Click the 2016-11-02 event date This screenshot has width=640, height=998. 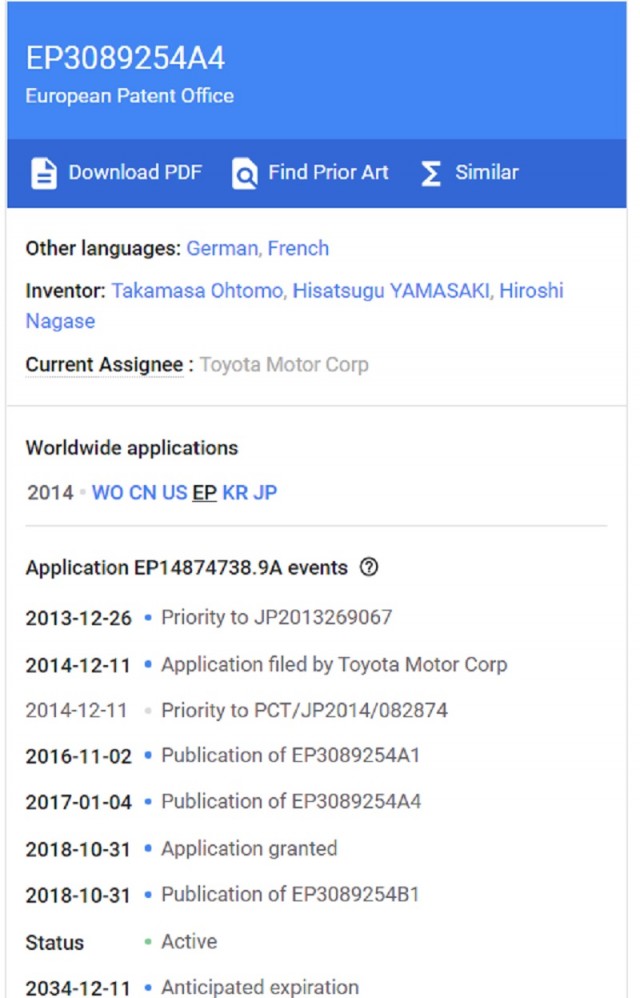click(79, 756)
